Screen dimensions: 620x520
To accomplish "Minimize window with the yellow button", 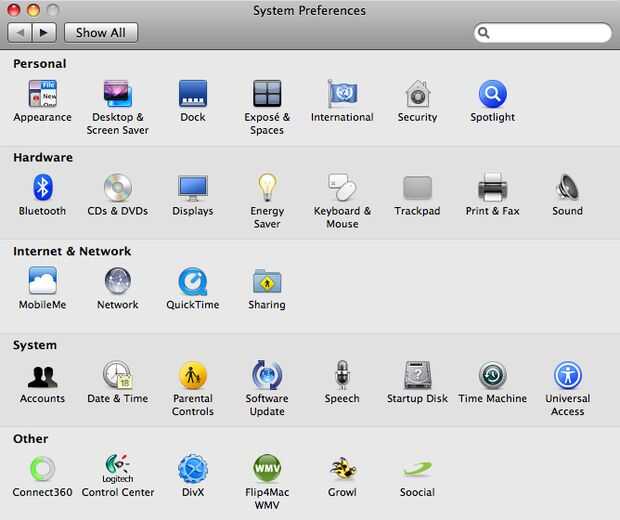I will pyautogui.click(x=33, y=9).
